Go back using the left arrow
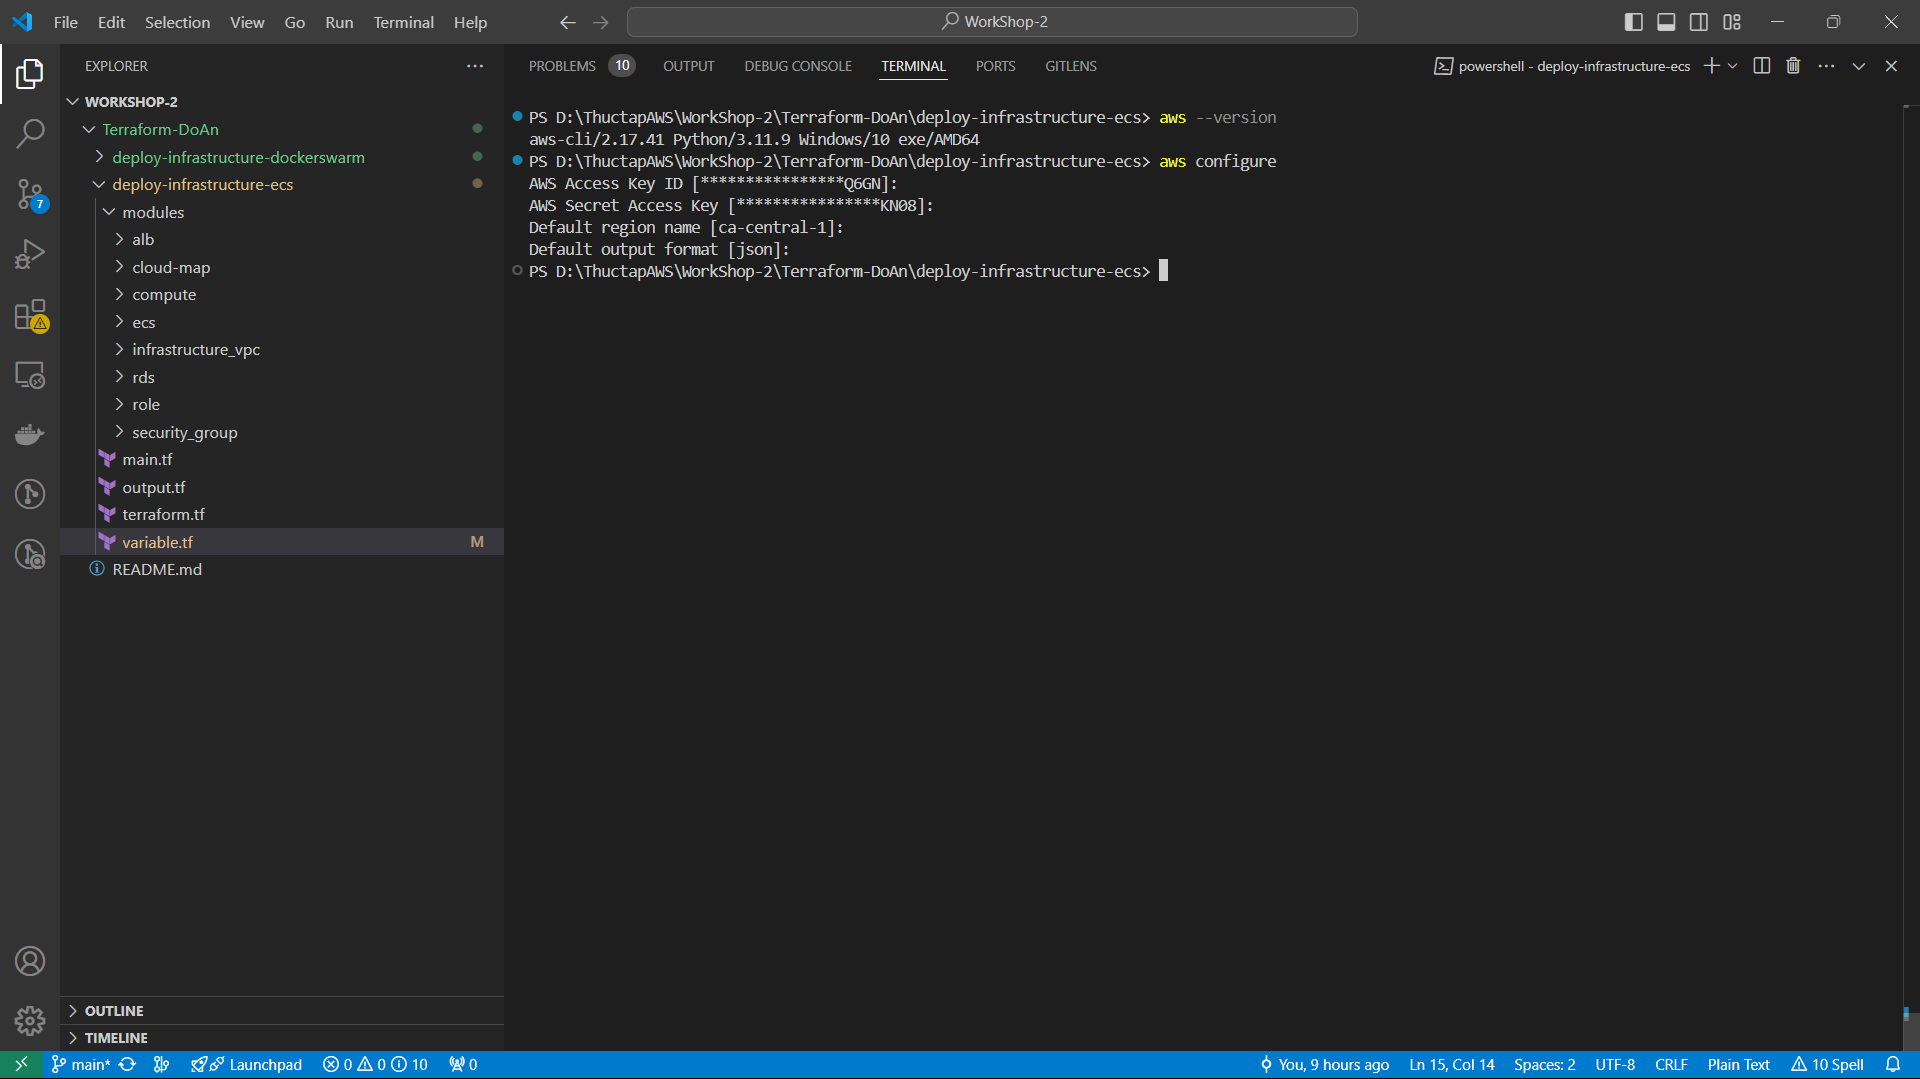1920x1079 pixels. [x=567, y=22]
